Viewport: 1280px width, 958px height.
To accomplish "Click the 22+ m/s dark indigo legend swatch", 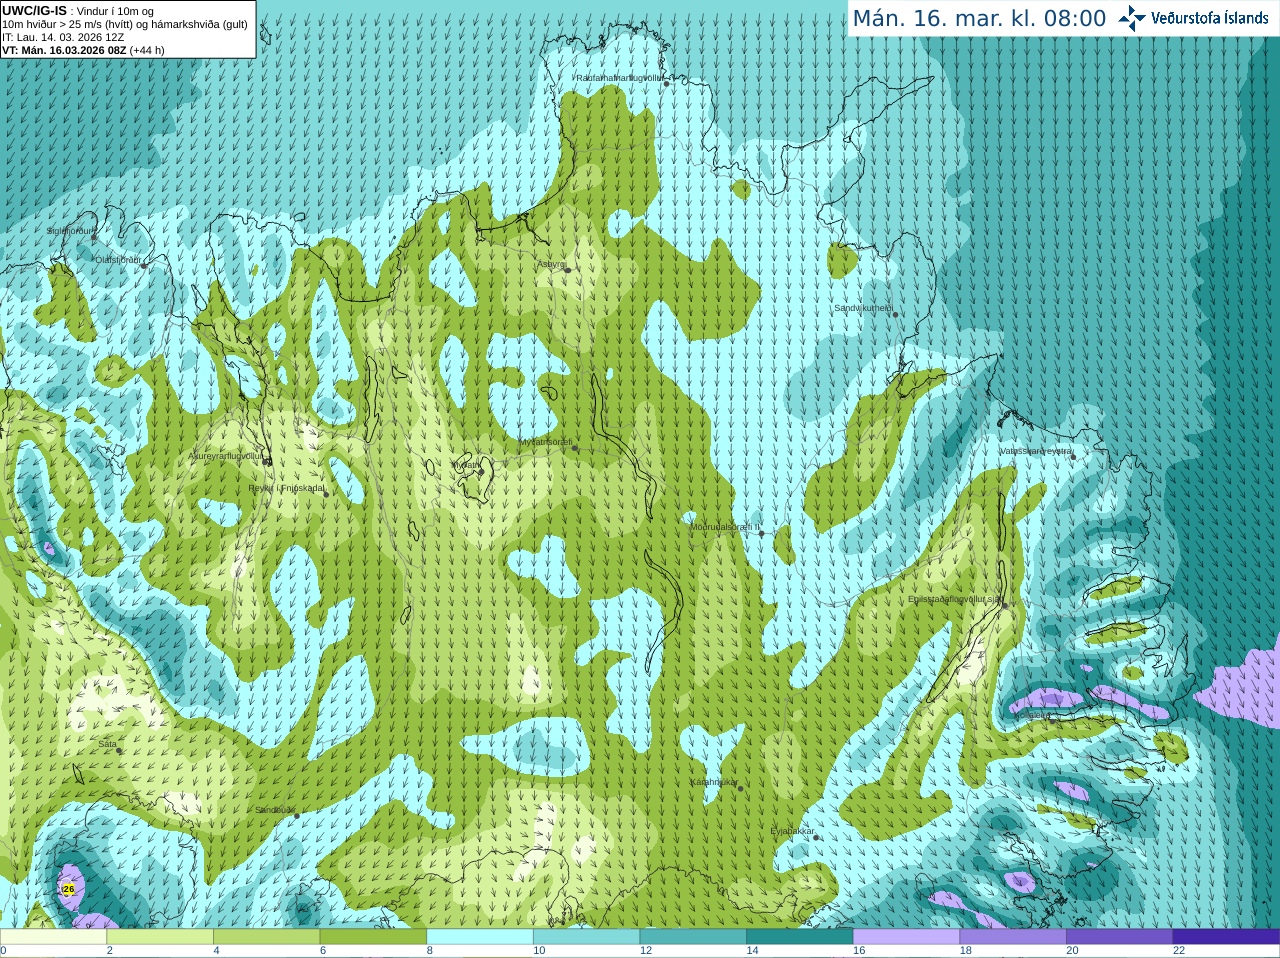I will tap(1226, 937).
